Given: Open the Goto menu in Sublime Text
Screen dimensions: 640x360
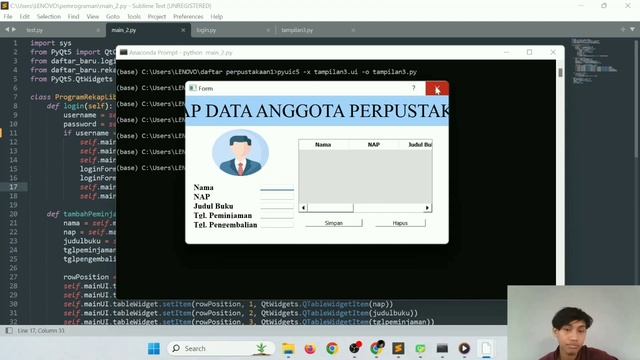Looking at the screenshot, I should (113, 16).
